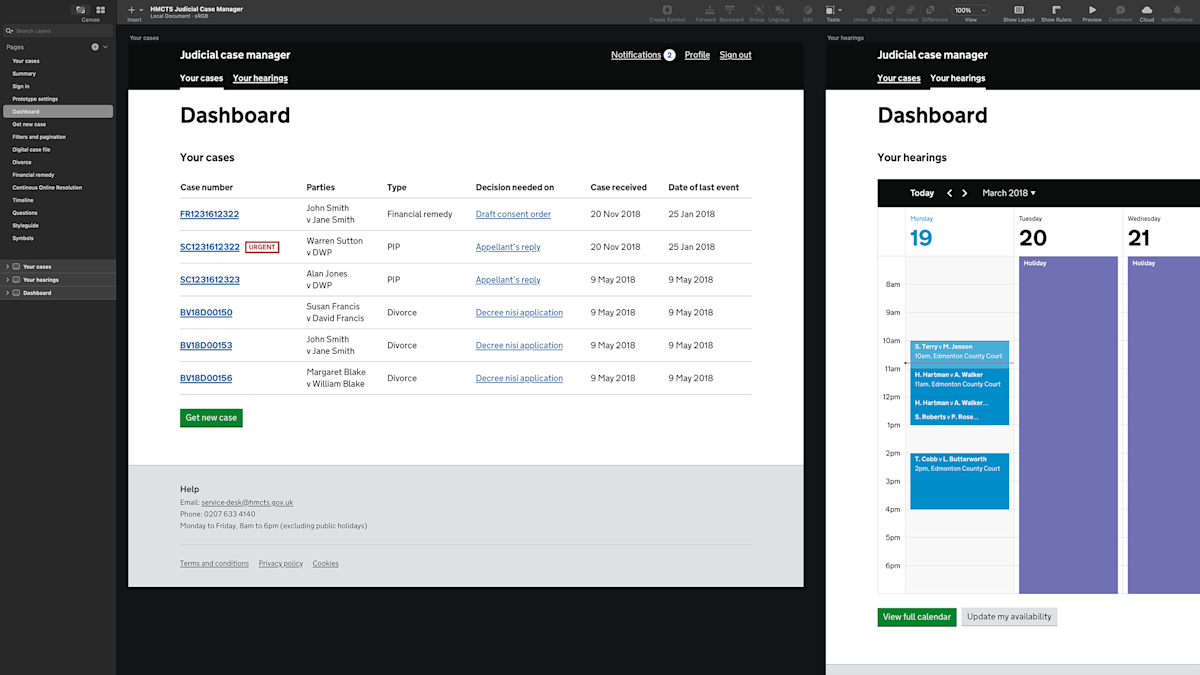Select the 'Timeline' page in sidebar
Screen dimensions: 1200x675
[23, 200]
